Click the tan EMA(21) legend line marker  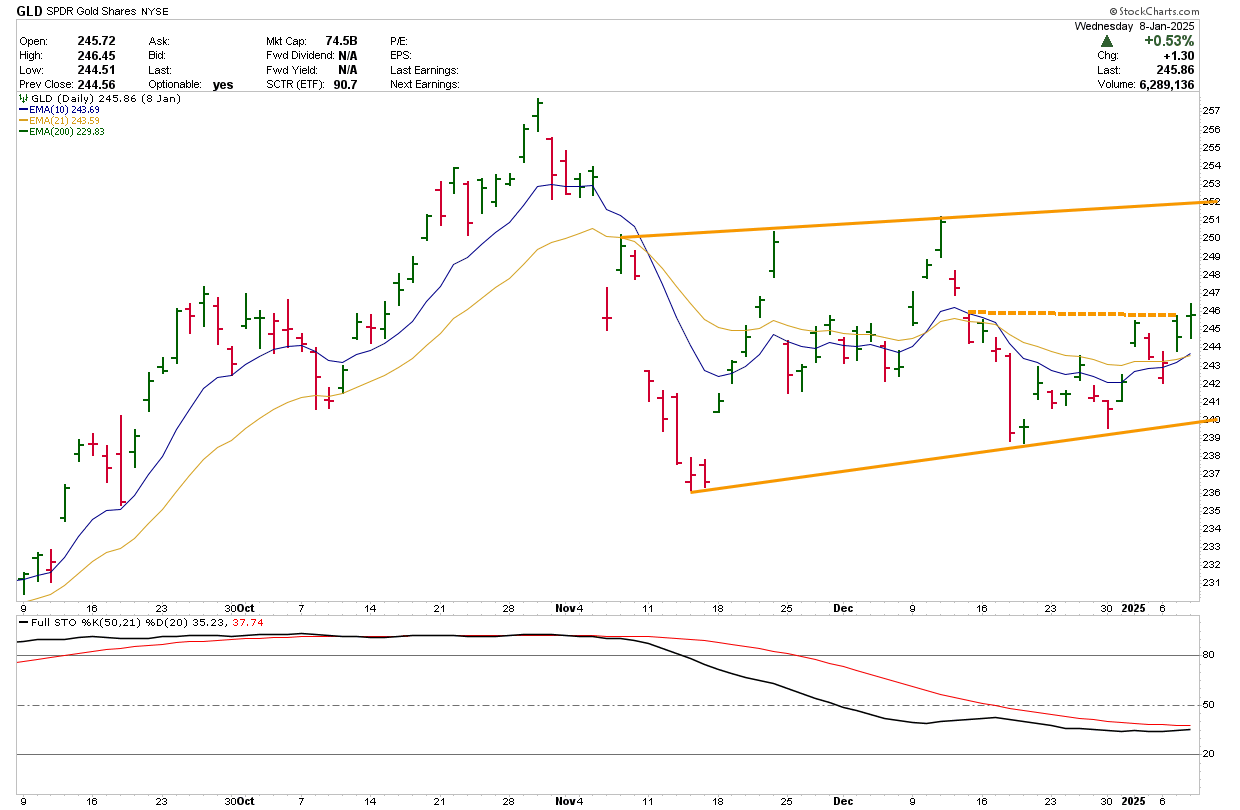point(23,121)
